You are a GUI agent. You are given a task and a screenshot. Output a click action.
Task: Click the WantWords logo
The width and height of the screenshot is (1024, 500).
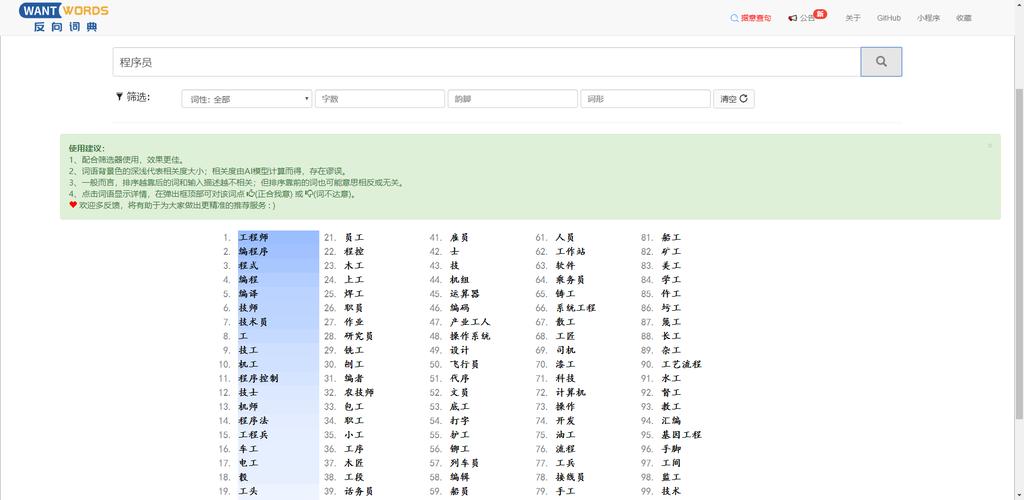tap(64, 17)
